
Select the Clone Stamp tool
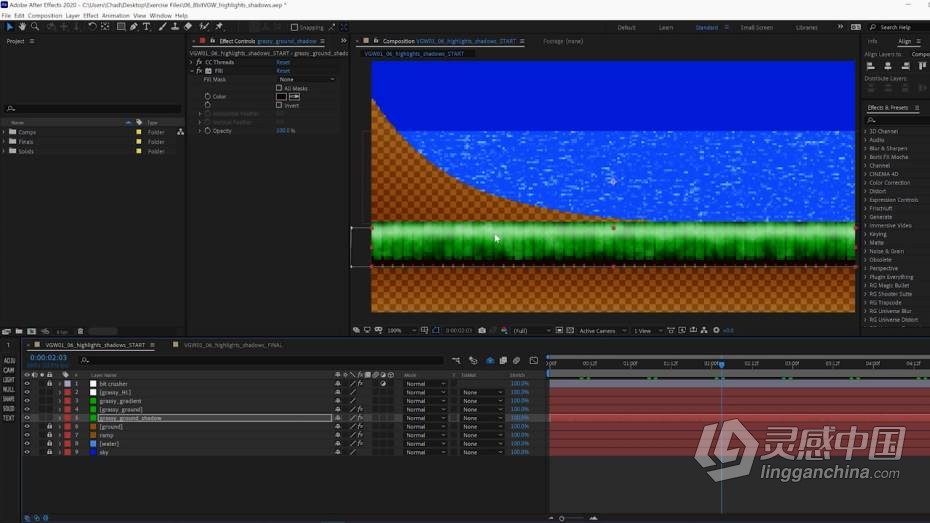(x=175, y=27)
